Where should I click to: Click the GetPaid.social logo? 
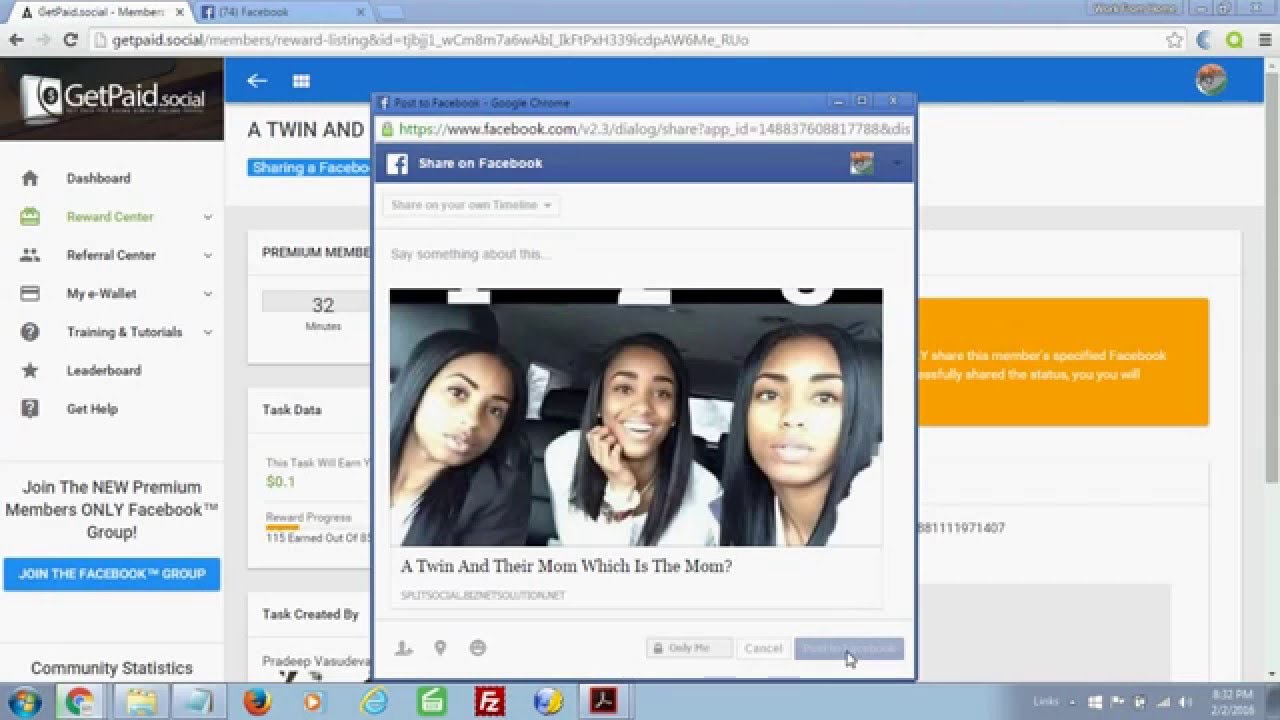(112, 97)
